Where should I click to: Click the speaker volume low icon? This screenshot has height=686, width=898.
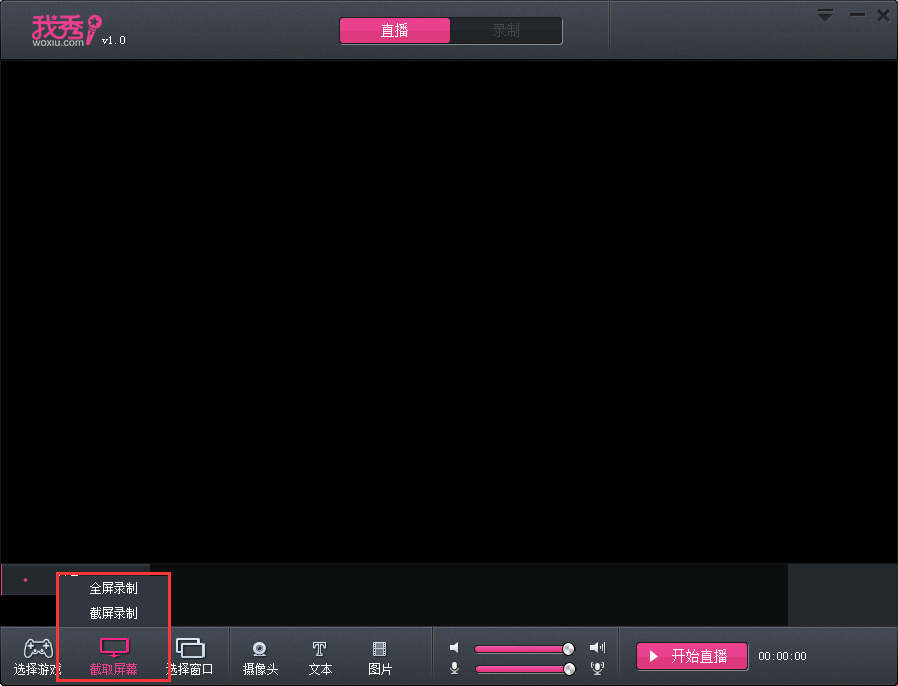(x=454, y=648)
